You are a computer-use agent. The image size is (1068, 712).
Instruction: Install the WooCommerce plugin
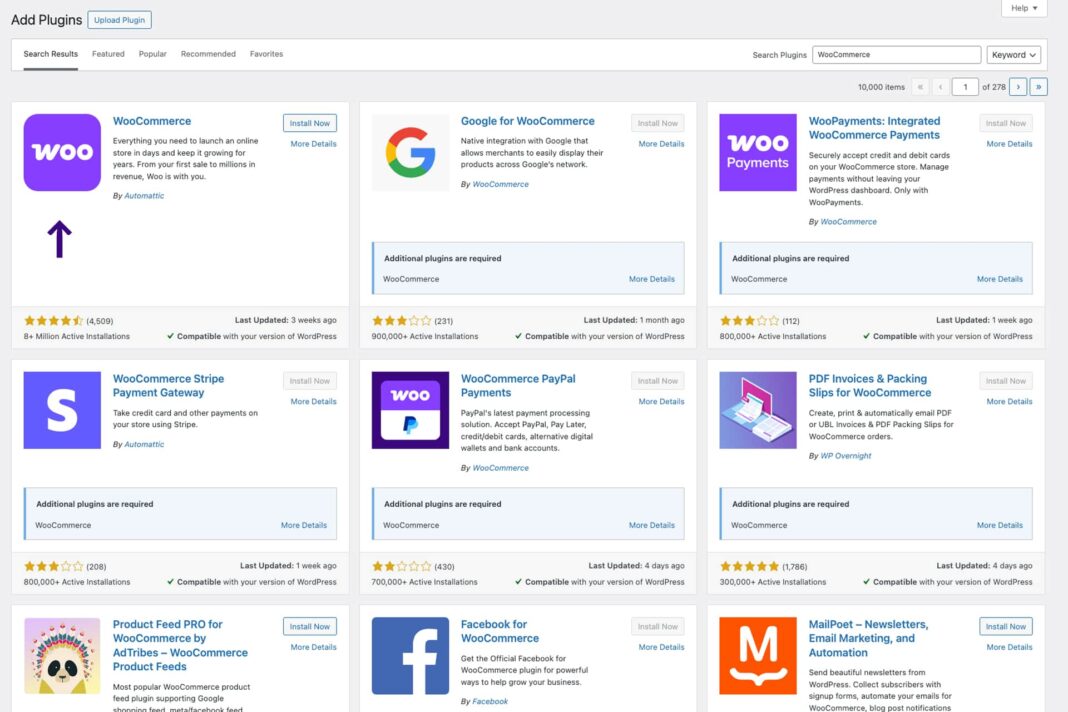coord(310,123)
